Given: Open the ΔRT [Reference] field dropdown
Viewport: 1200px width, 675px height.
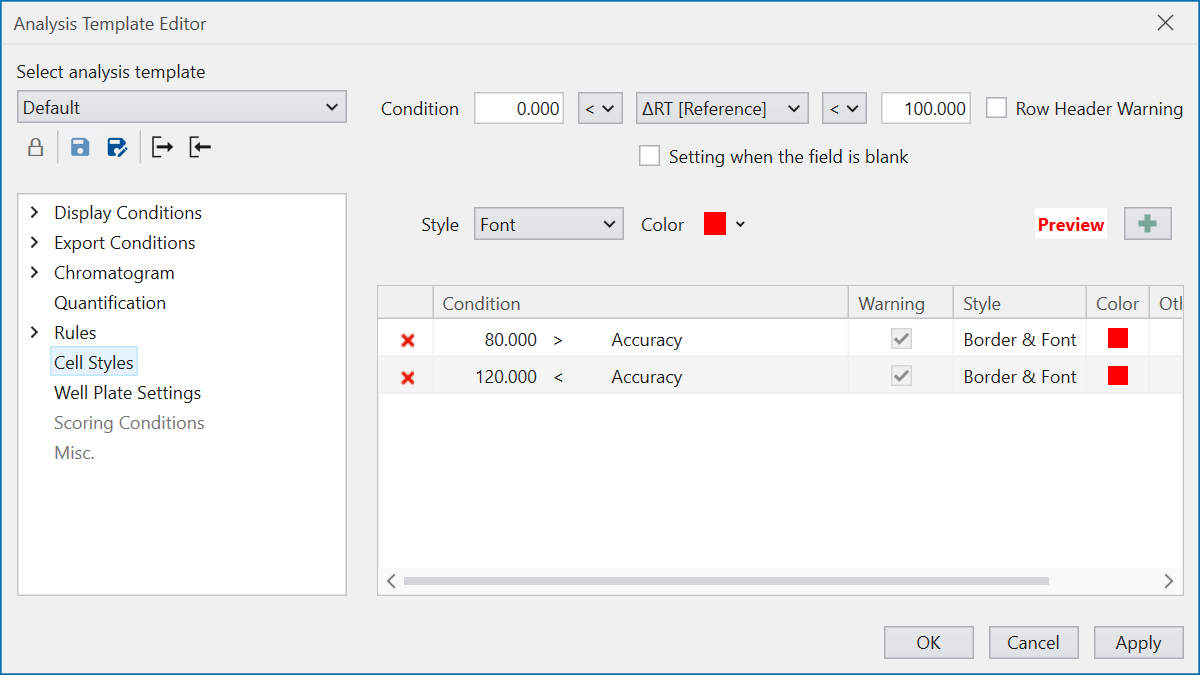Looking at the screenshot, I should point(722,109).
